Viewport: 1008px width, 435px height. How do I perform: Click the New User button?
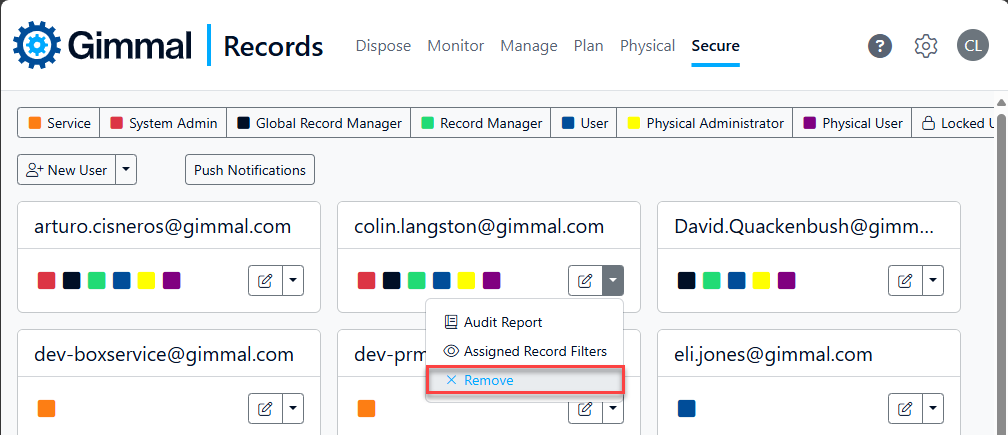coord(67,170)
